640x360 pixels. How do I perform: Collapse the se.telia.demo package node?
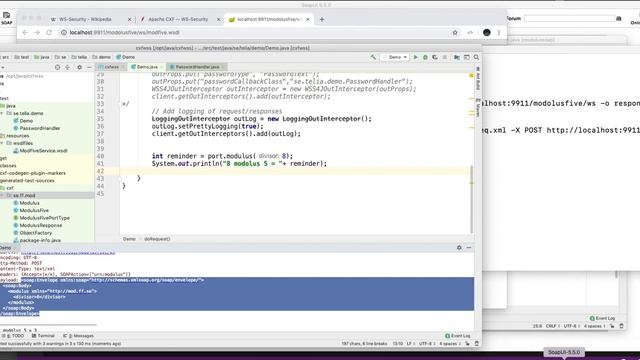[2, 113]
